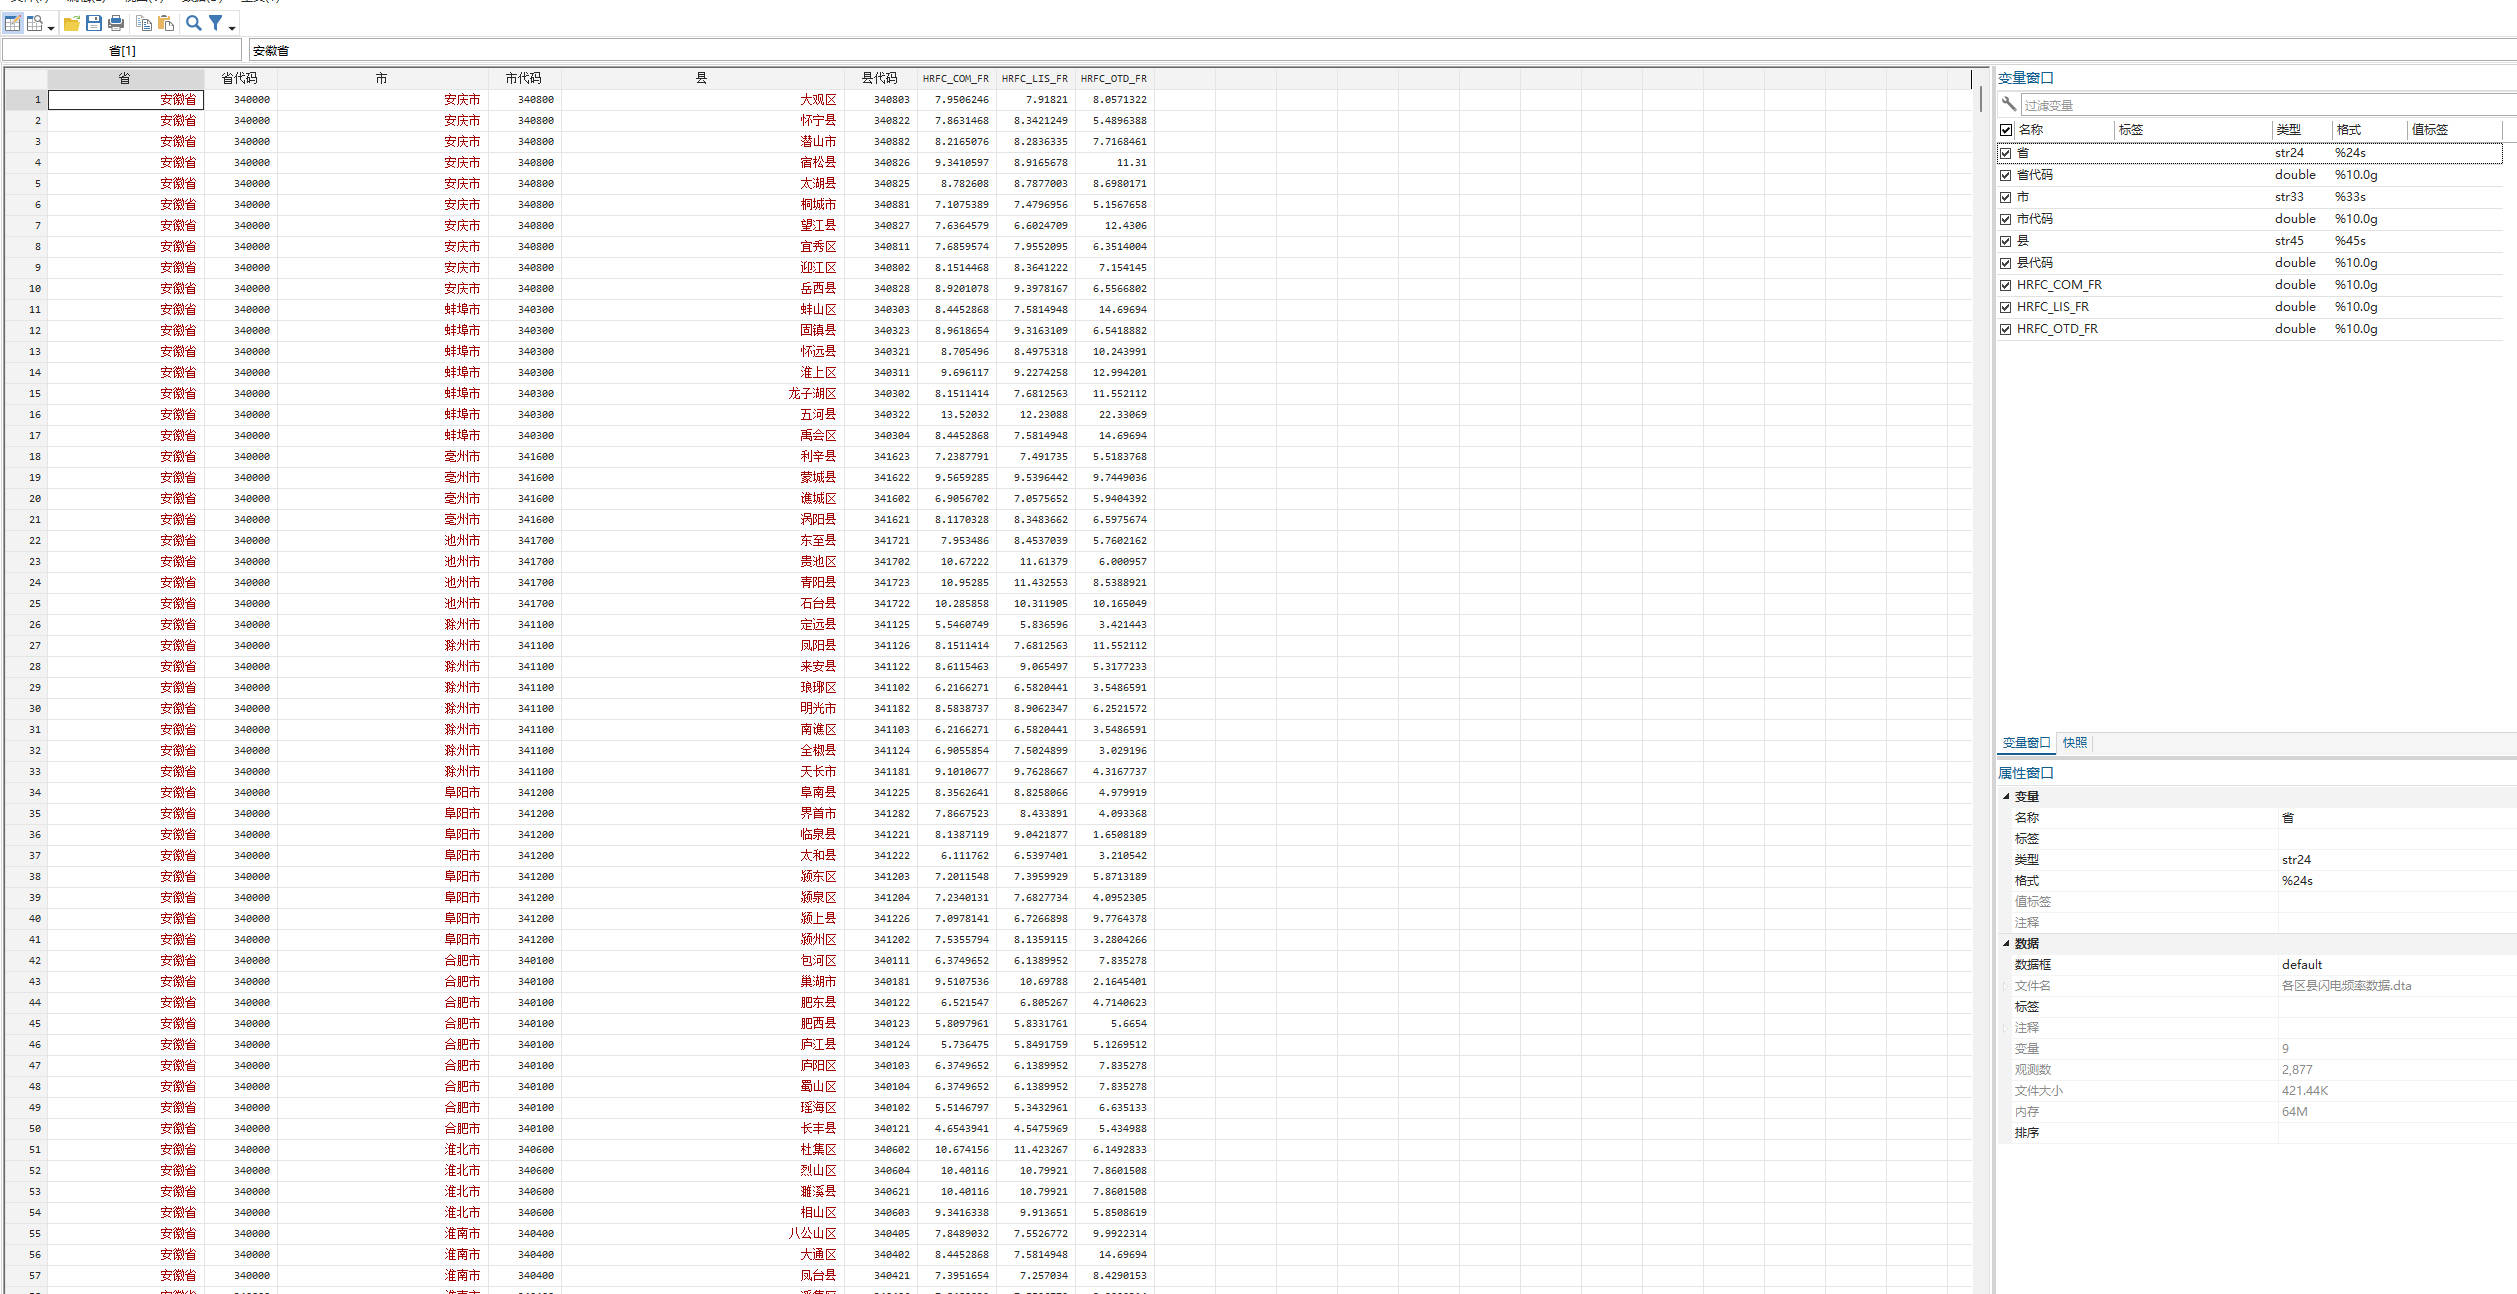Switch to the 快照 tab

tap(2074, 743)
